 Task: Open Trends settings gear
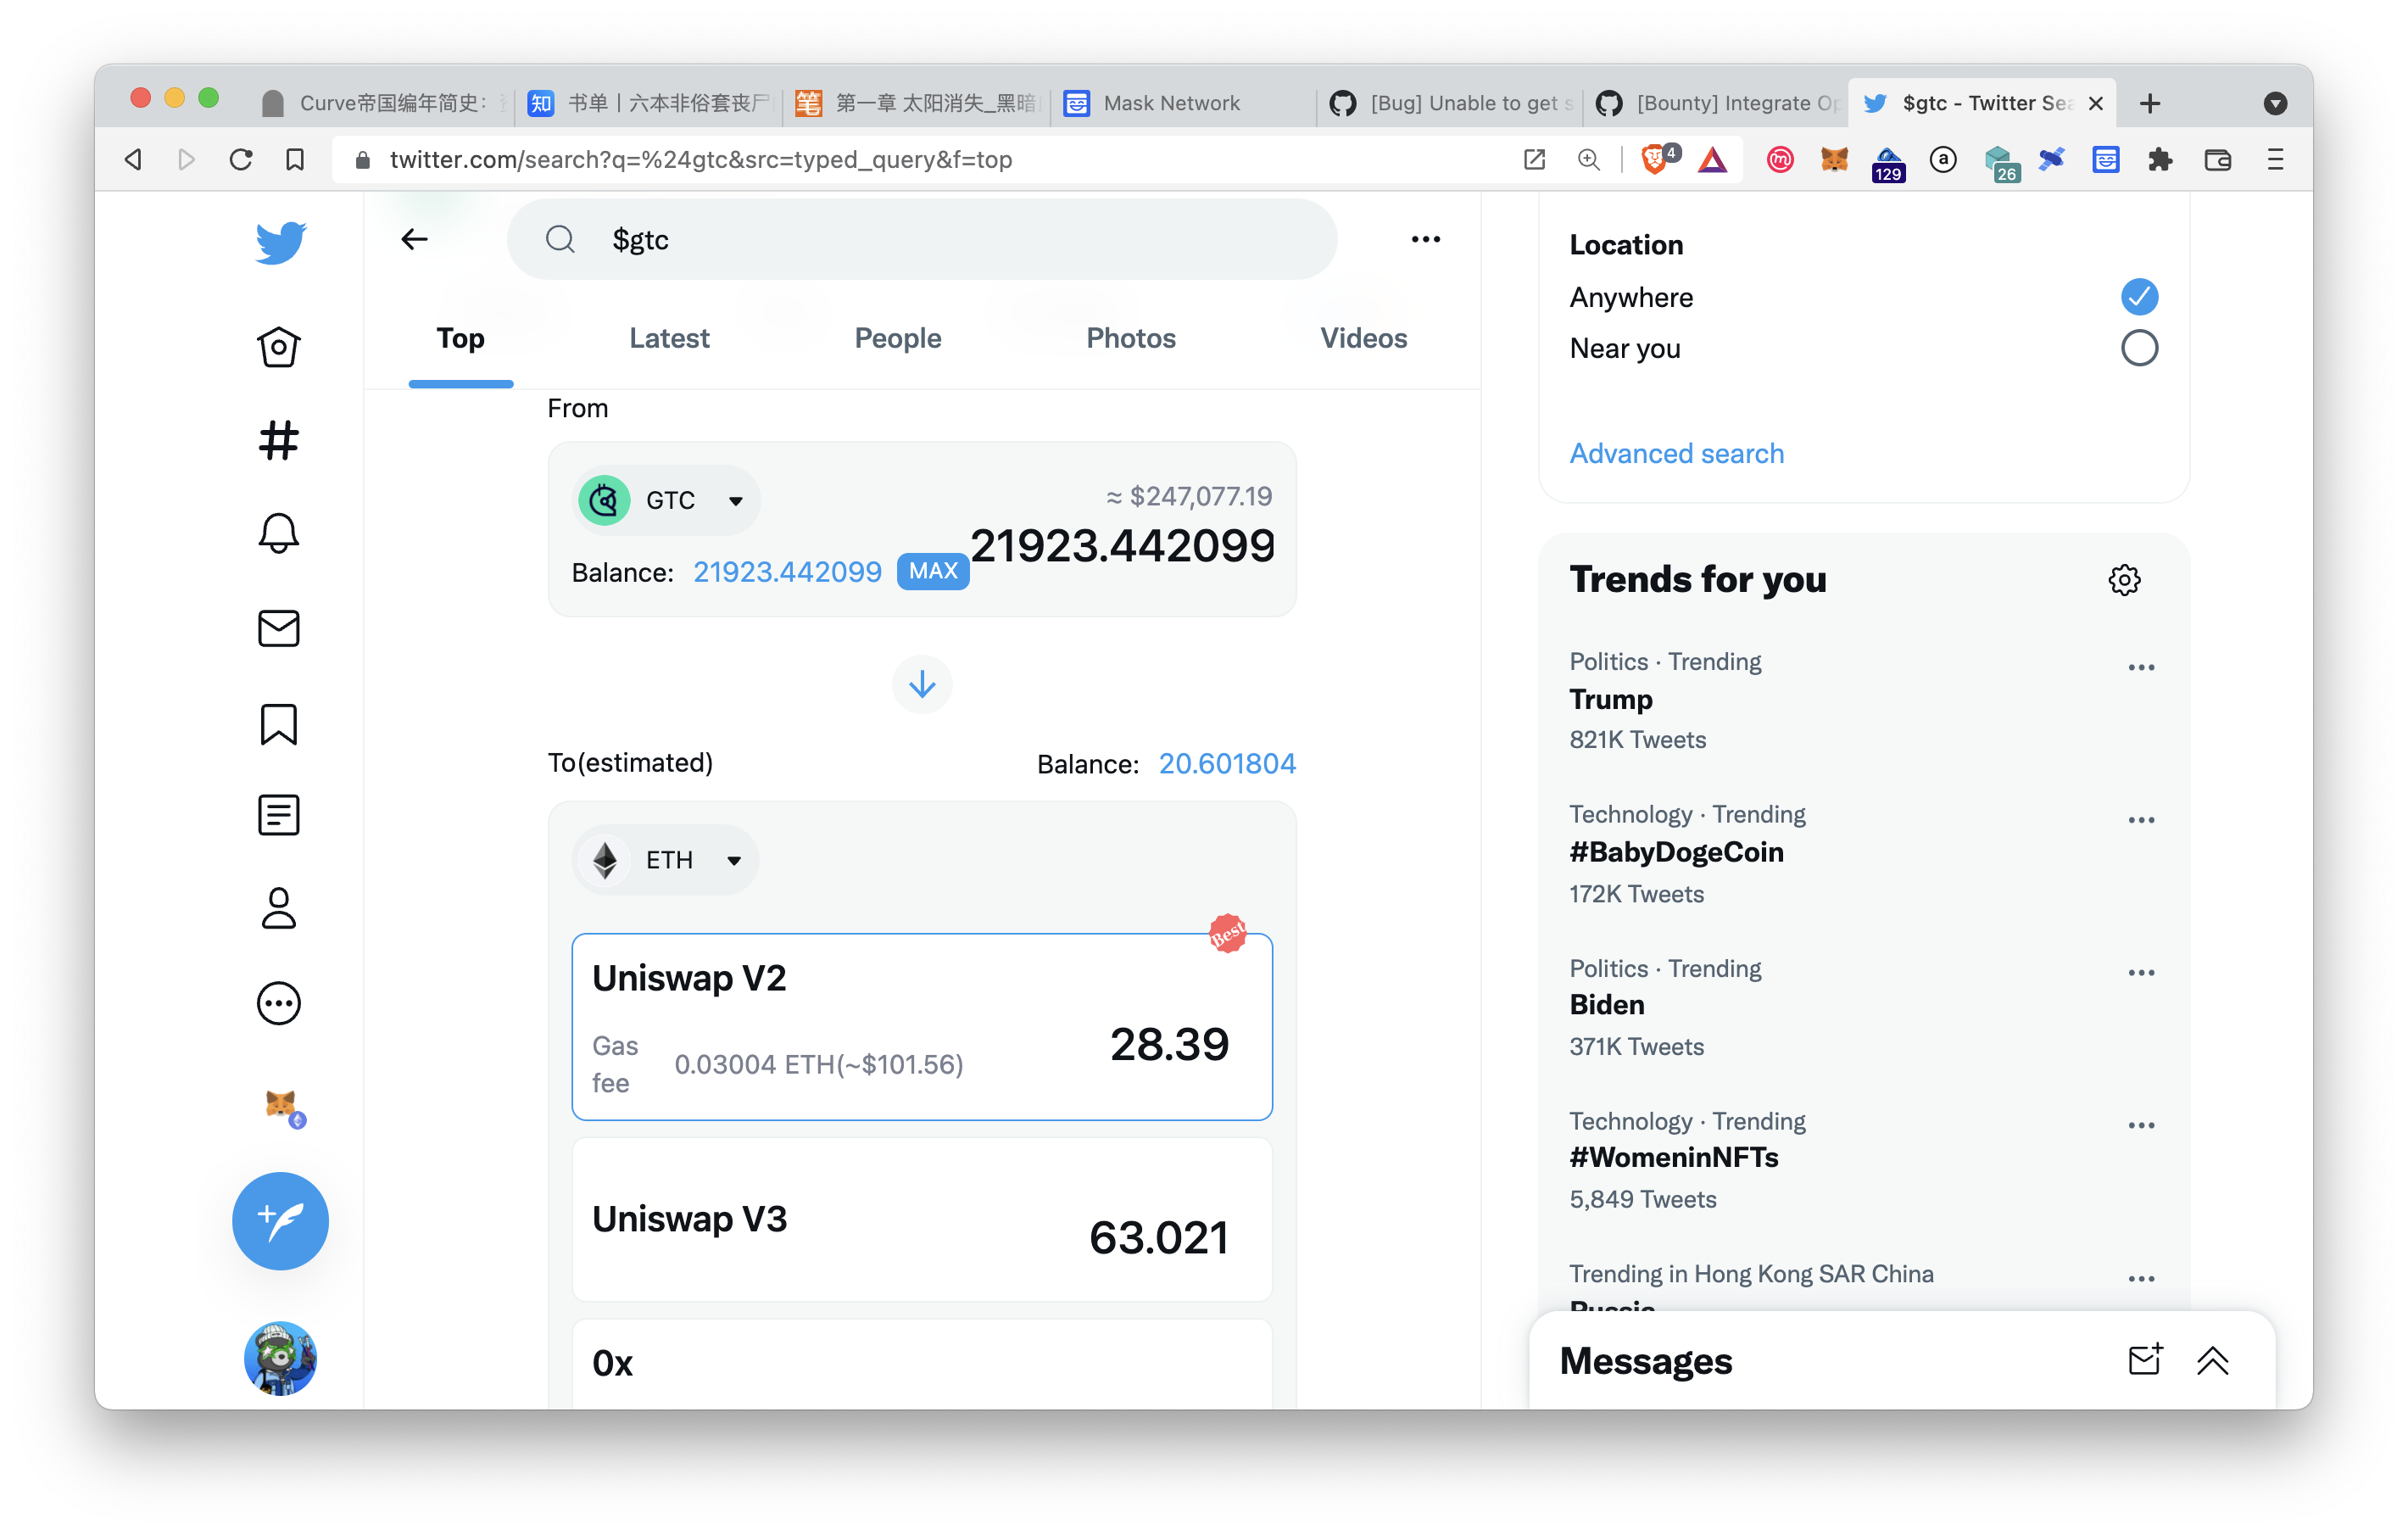click(x=2123, y=580)
